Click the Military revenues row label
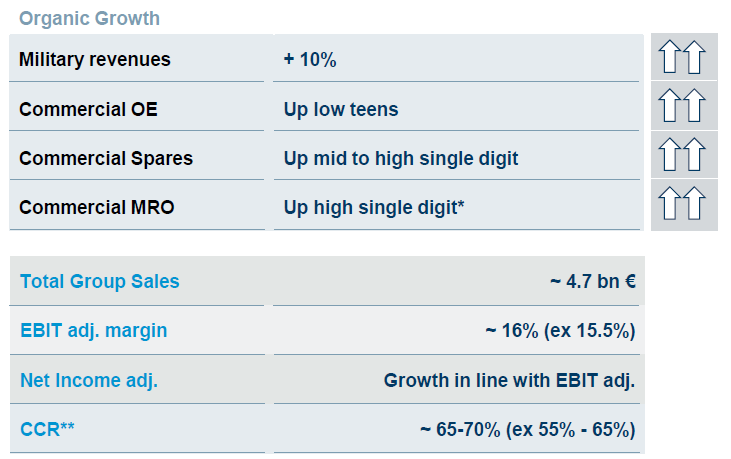 [x=95, y=60]
